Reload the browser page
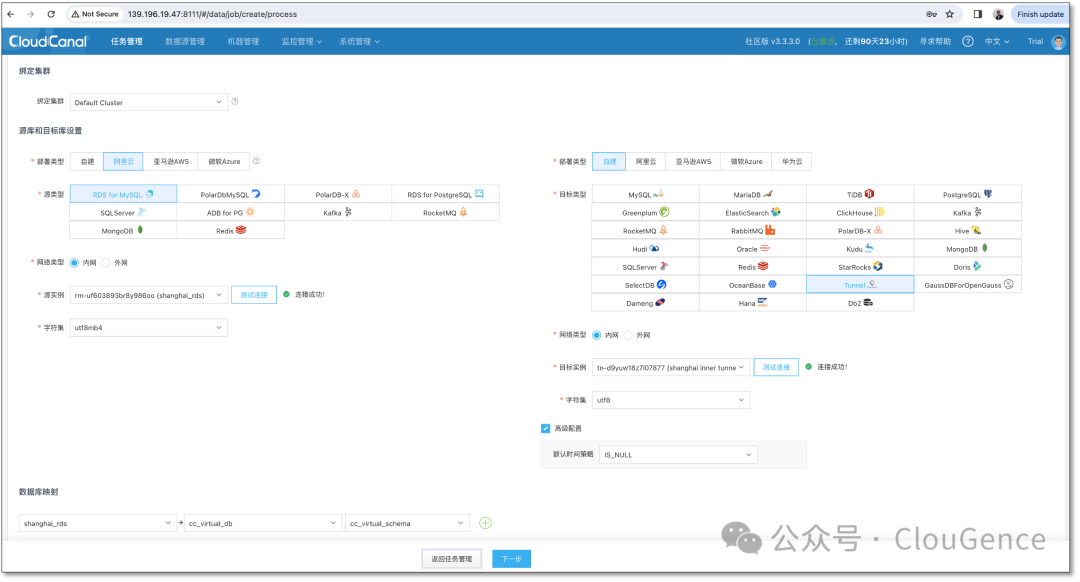Image resolution: width=1080 pixels, height=582 pixels. point(51,14)
